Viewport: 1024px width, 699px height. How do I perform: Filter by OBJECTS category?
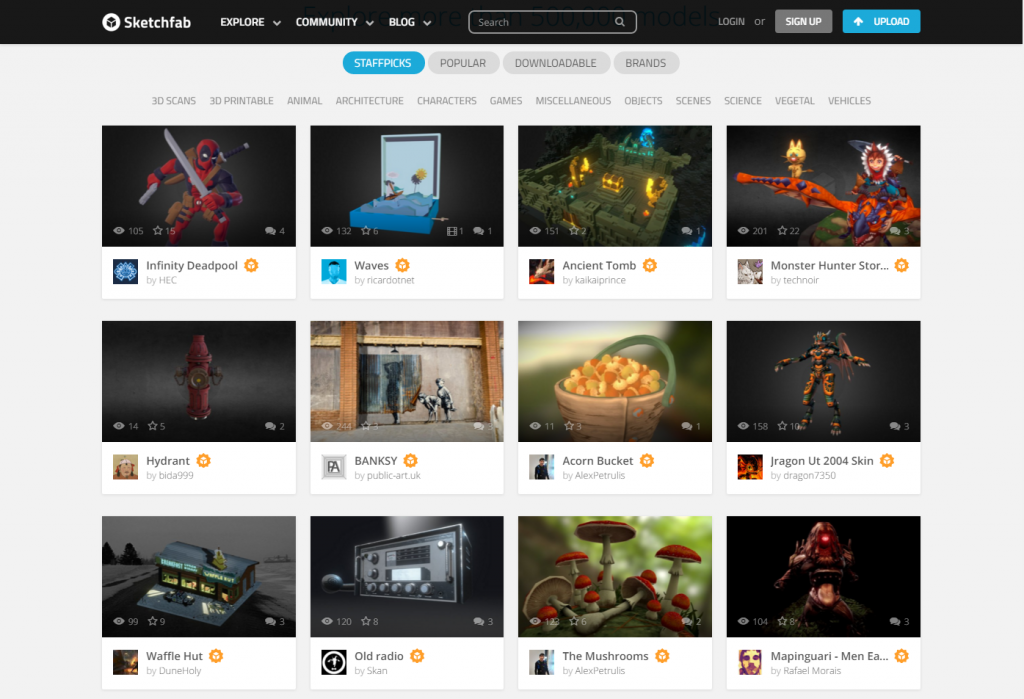point(643,101)
